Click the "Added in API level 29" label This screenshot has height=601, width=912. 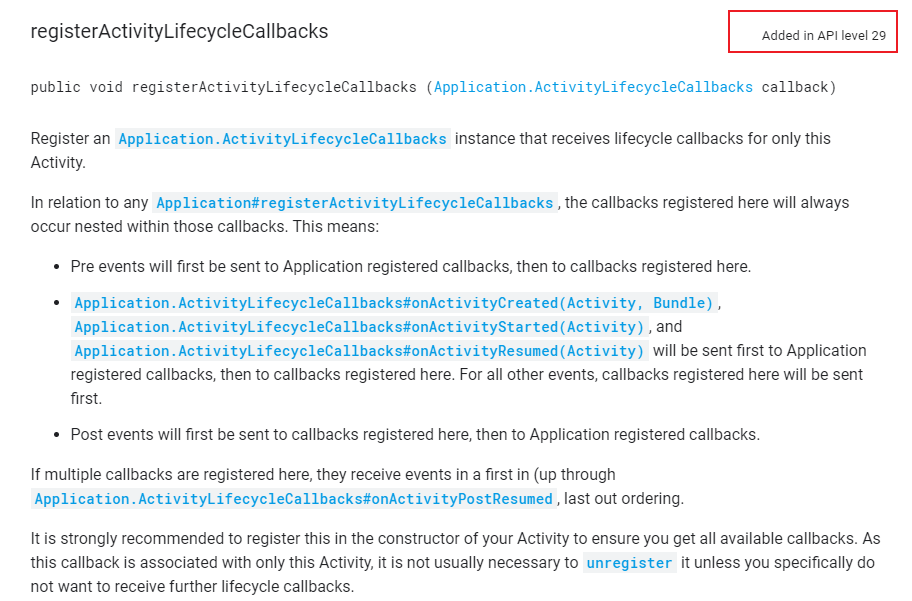coord(824,35)
